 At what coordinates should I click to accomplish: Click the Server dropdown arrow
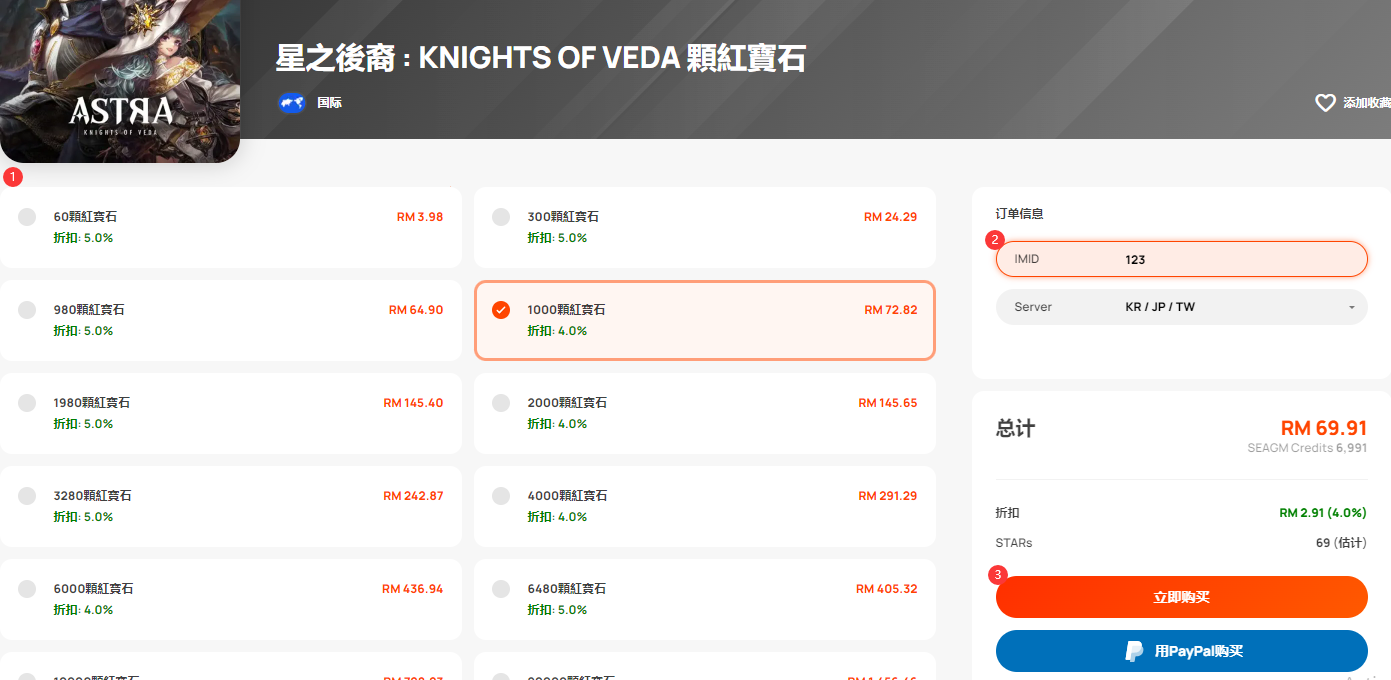[x=1352, y=308]
